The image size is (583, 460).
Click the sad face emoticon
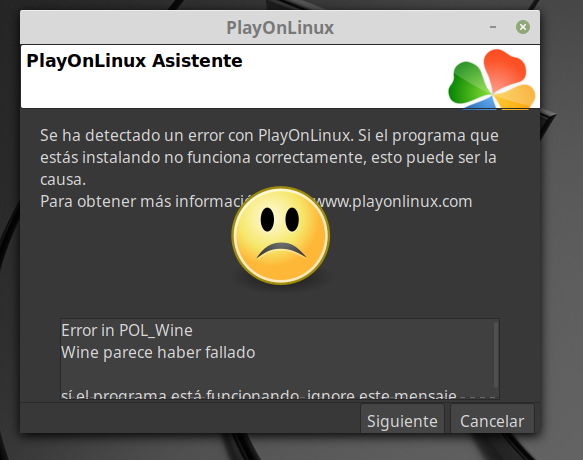tap(281, 236)
